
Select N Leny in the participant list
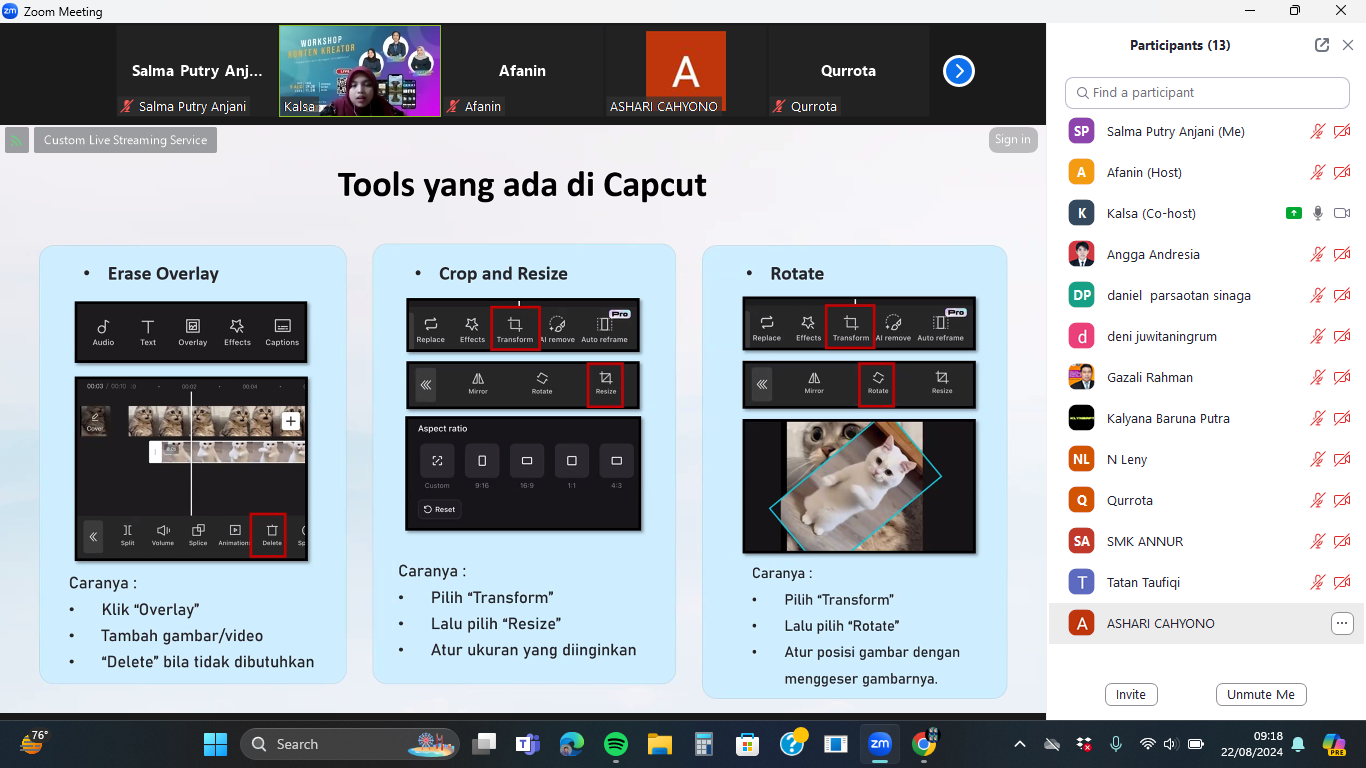click(1207, 459)
